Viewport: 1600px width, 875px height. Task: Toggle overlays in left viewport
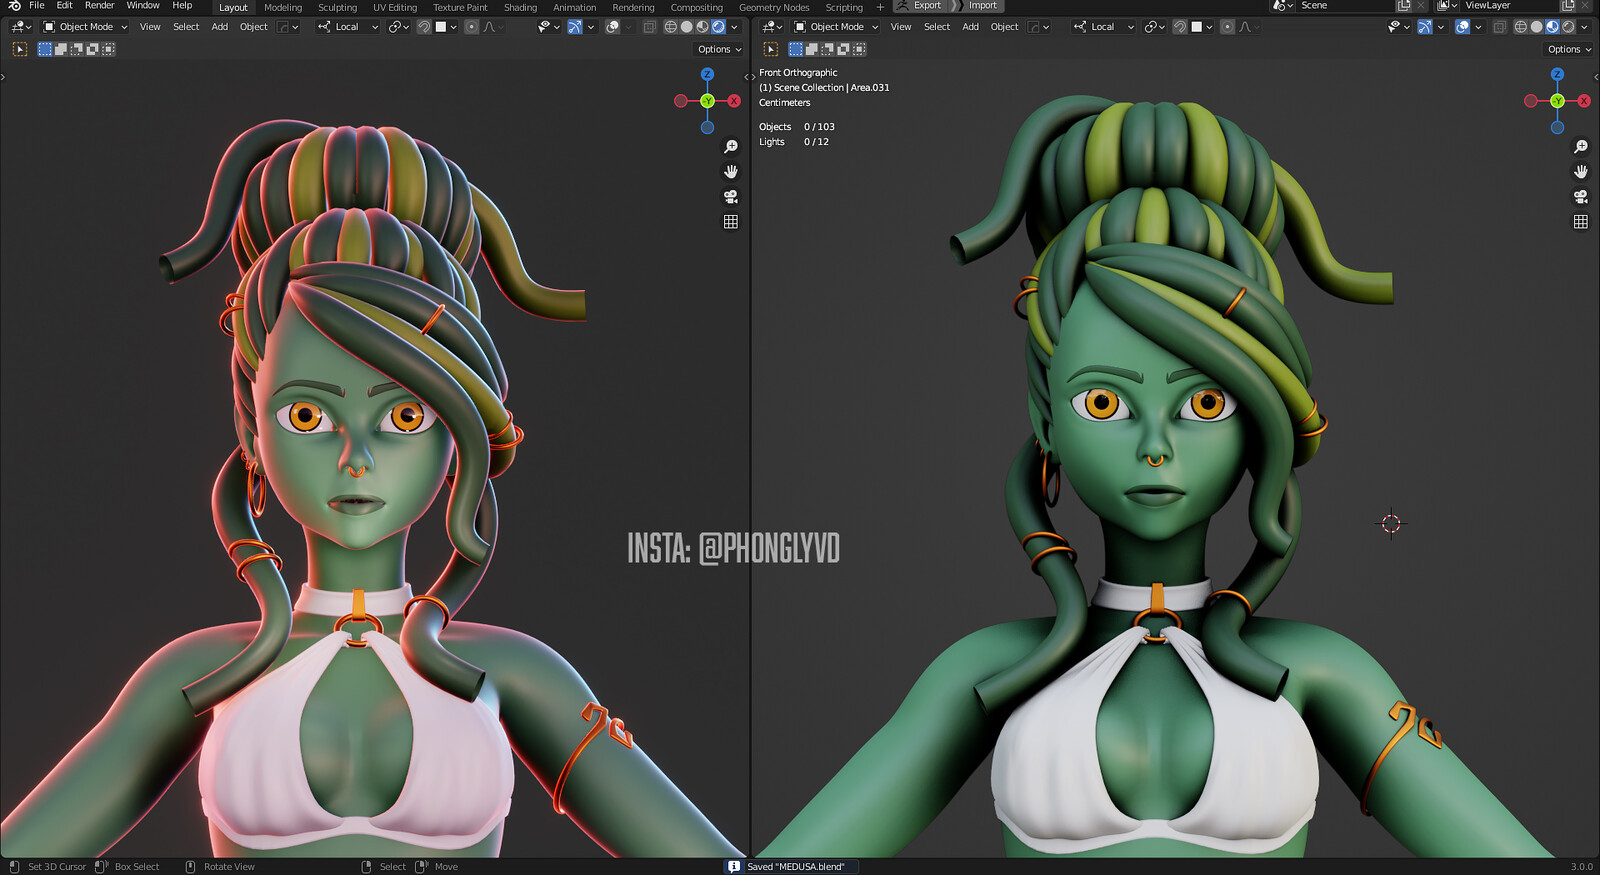pos(612,27)
